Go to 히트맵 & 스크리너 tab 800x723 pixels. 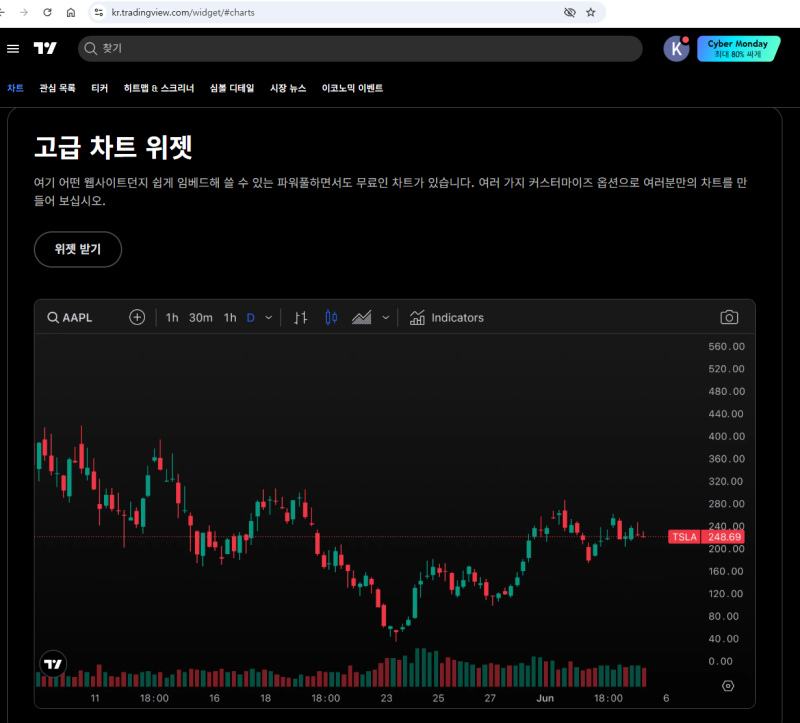click(x=159, y=88)
